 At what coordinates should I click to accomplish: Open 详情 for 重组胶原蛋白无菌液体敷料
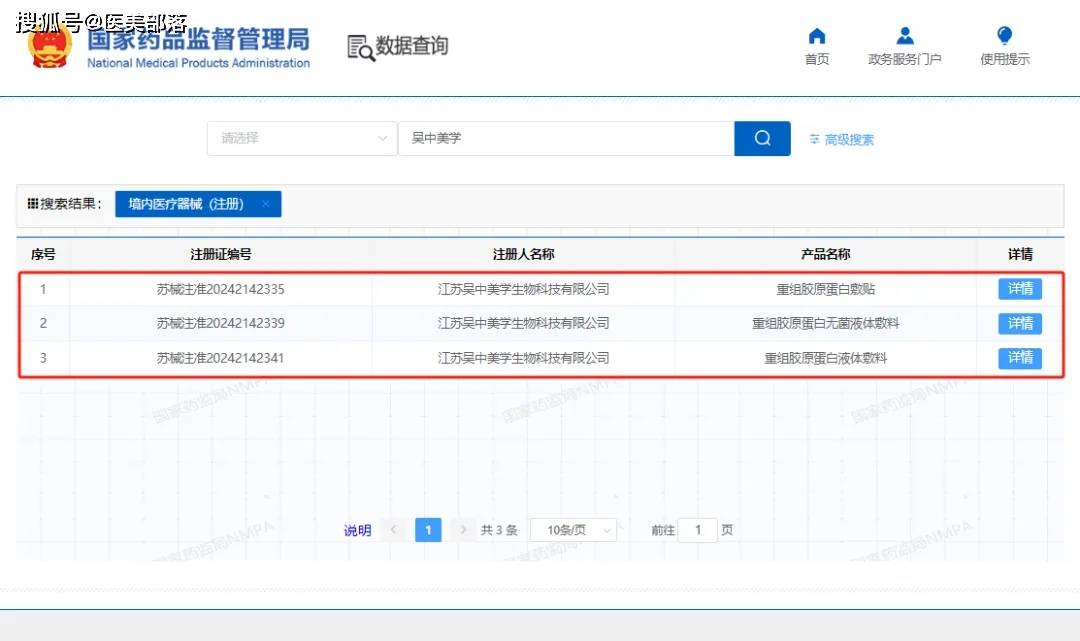click(1020, 323)
